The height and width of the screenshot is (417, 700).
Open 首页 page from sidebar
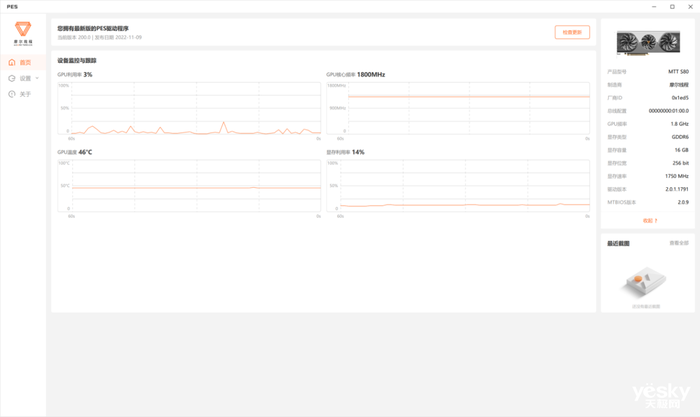tap(23, 63)
